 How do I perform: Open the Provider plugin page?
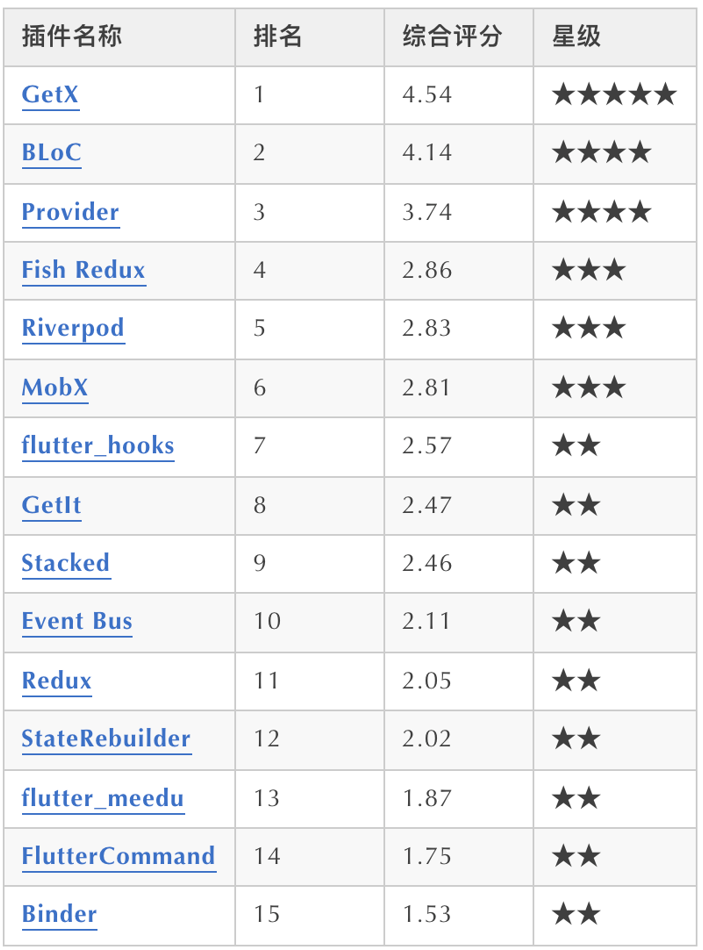click(x=70, y=212)
